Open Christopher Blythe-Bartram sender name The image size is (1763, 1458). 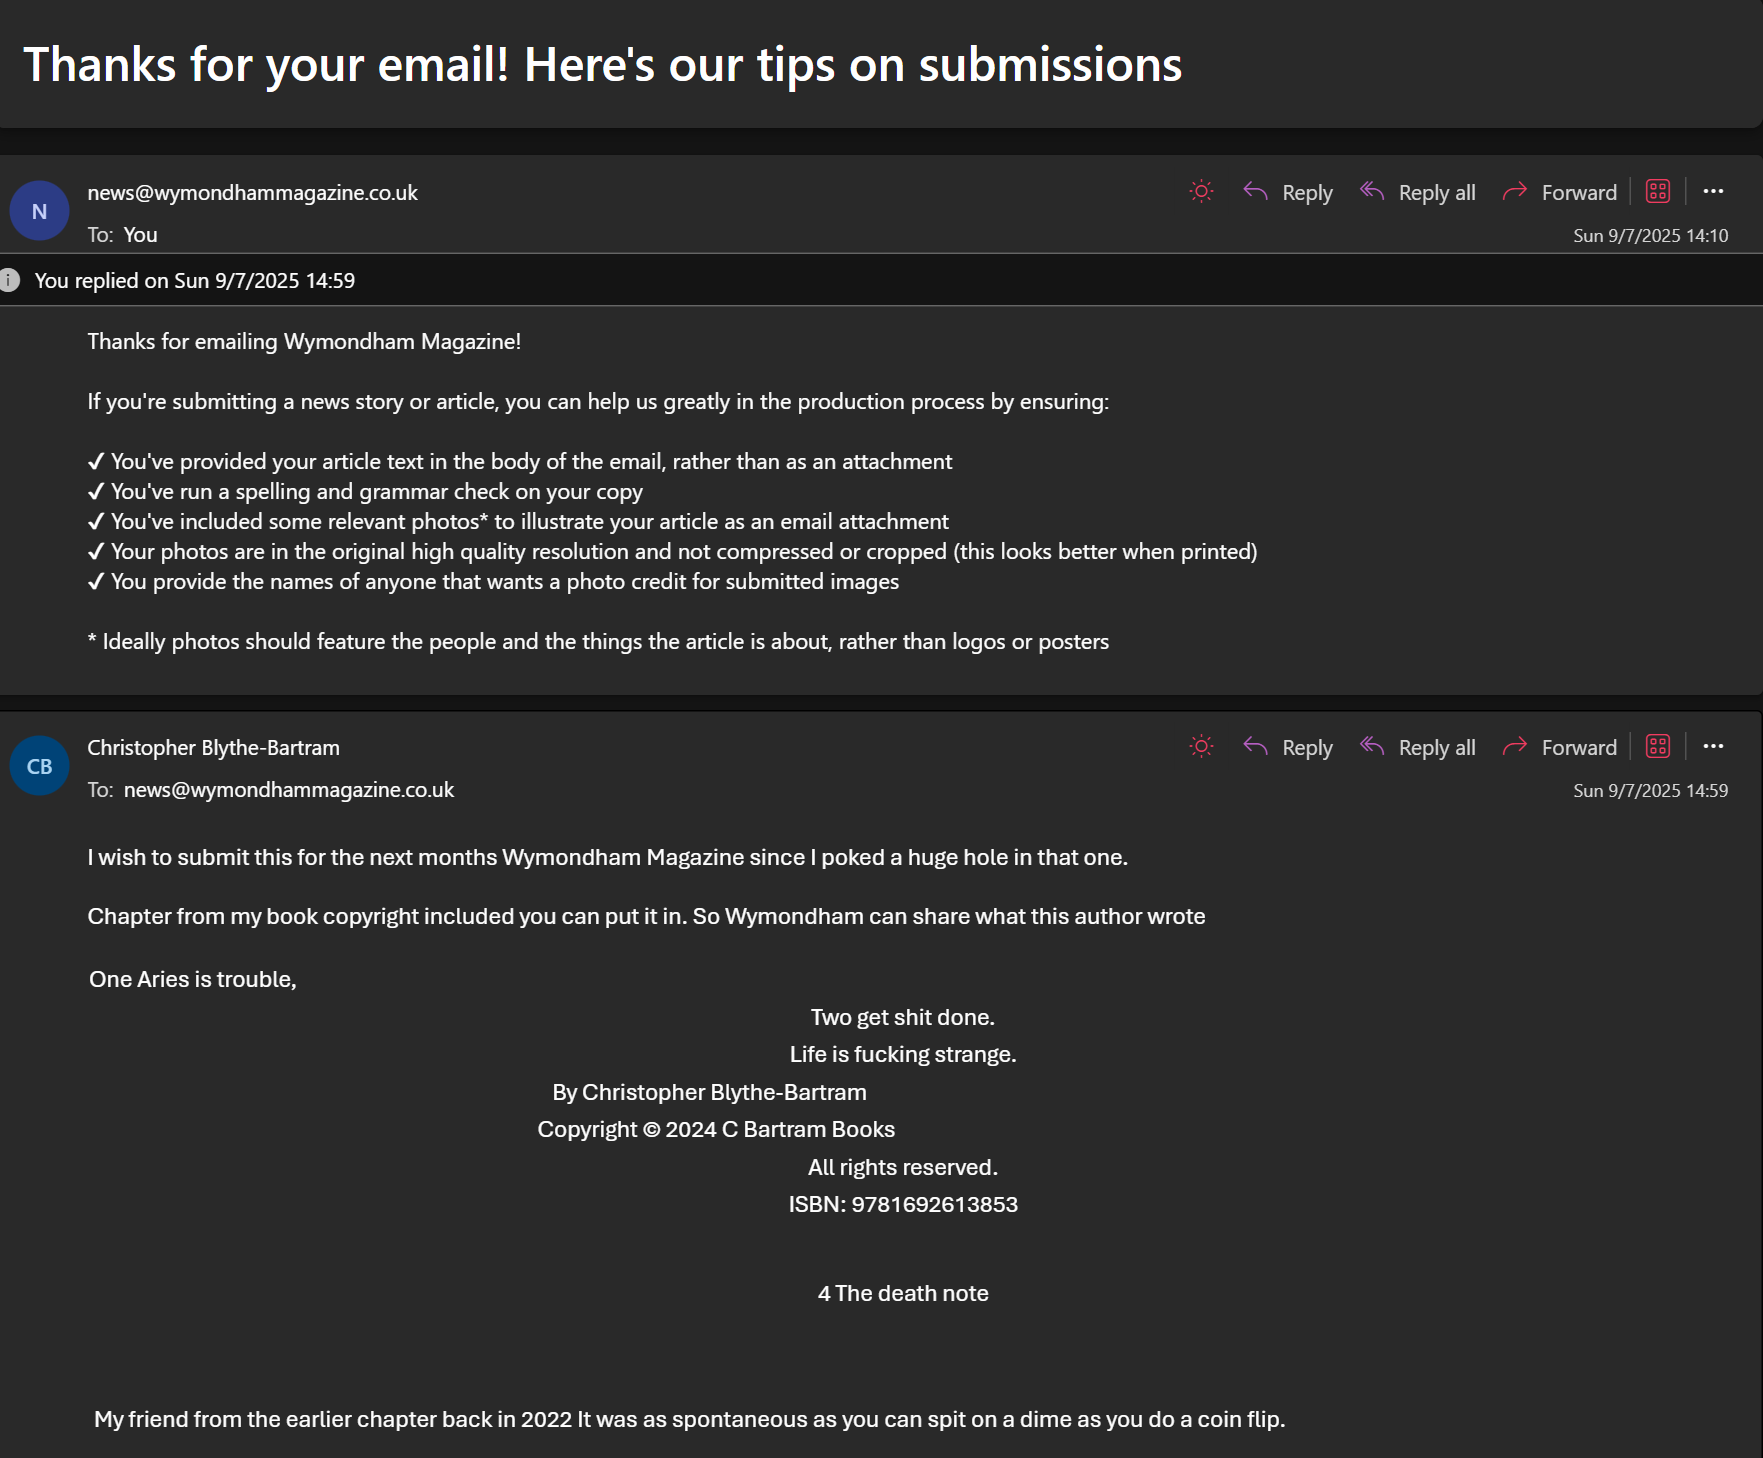(213, 748)
